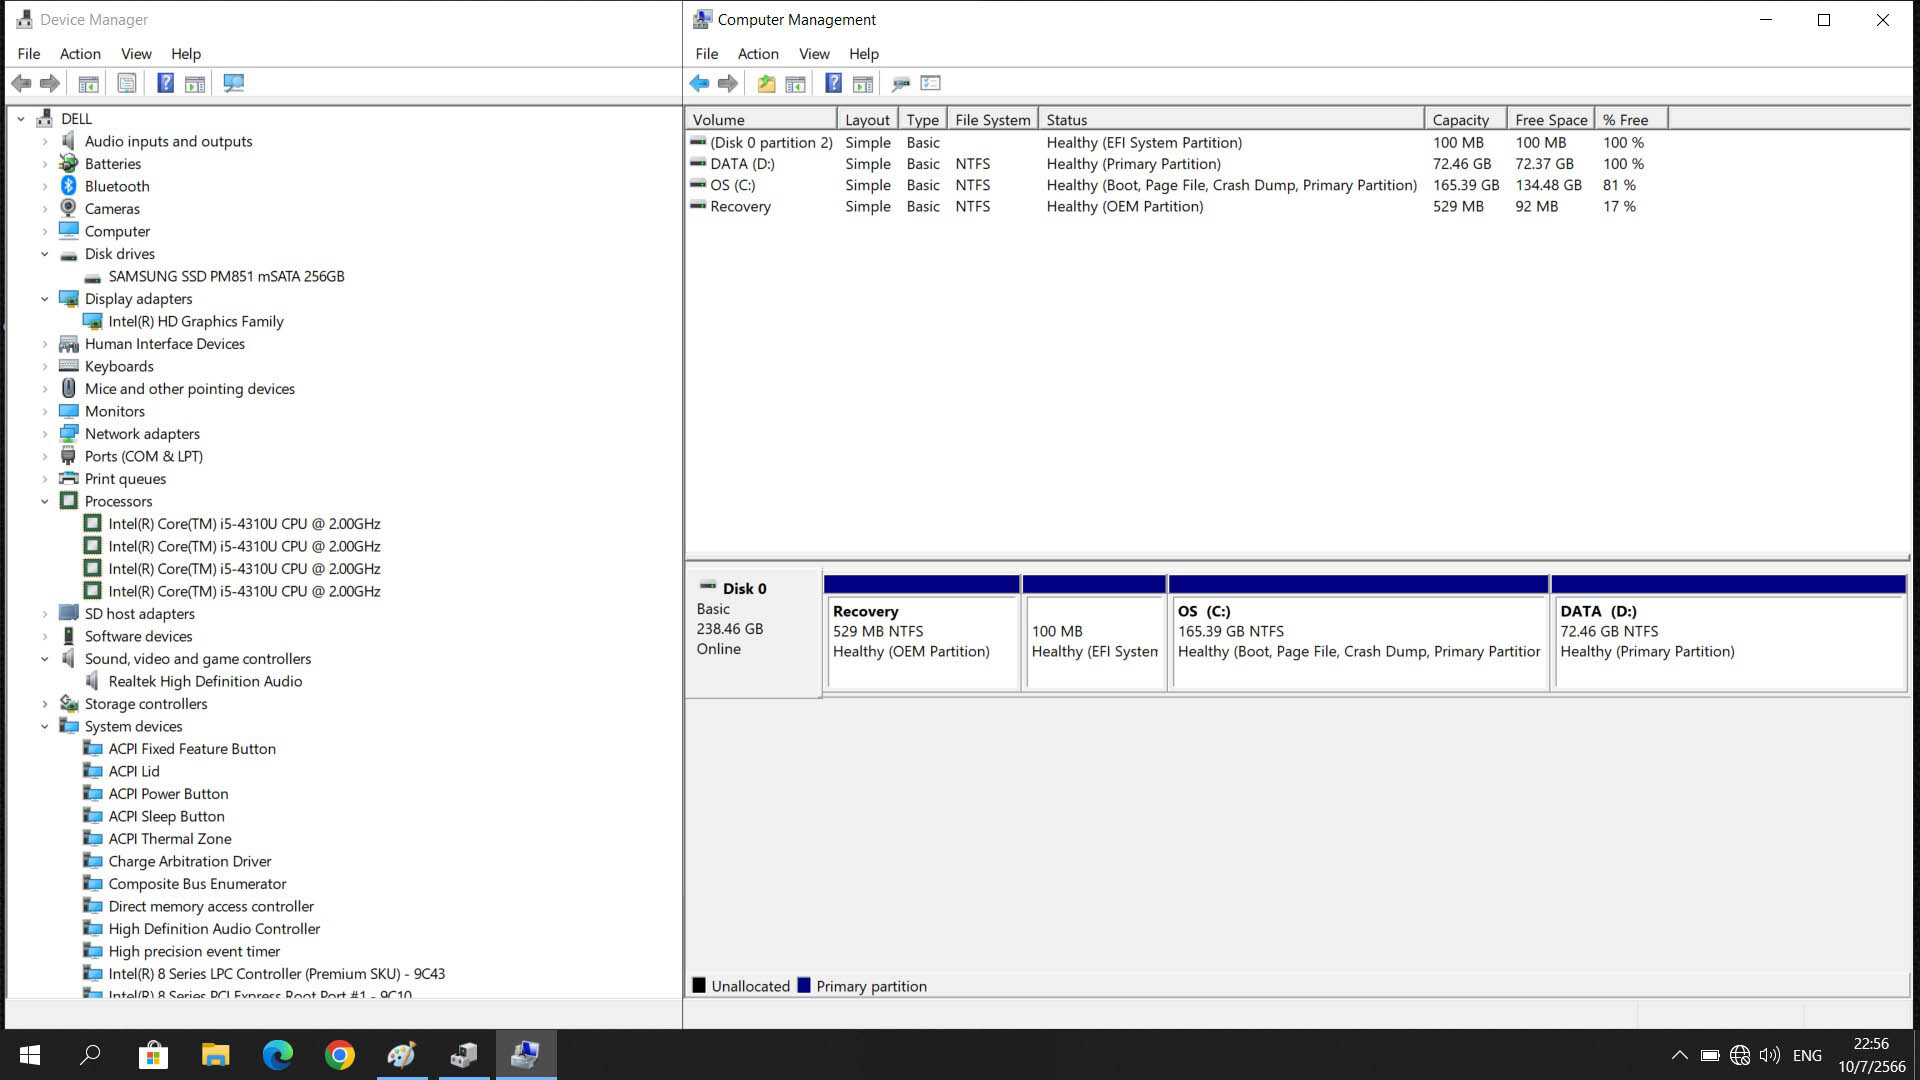
Task: Collapse Sound, video and game controllers
Action: 45,659
